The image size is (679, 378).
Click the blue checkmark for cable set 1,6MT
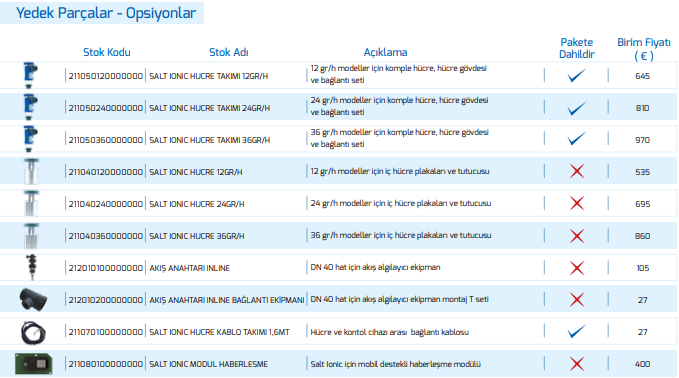(577, 332)
